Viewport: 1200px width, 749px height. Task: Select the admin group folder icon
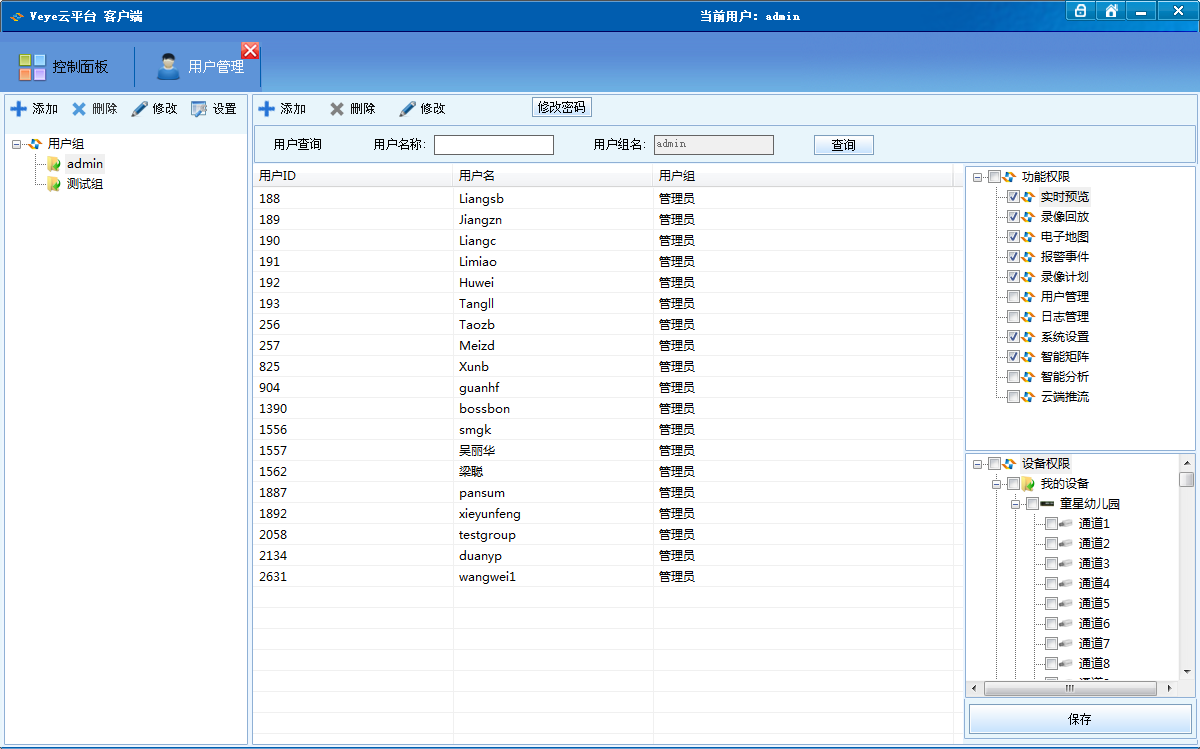[x=54, y=164]
